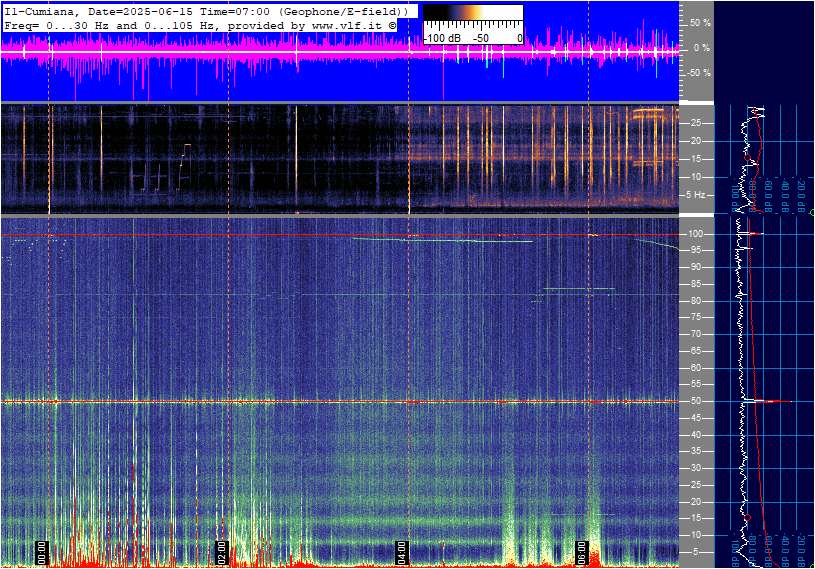Click the 85 Hz E-field axis label
The image size is (815, 569).
695,284
